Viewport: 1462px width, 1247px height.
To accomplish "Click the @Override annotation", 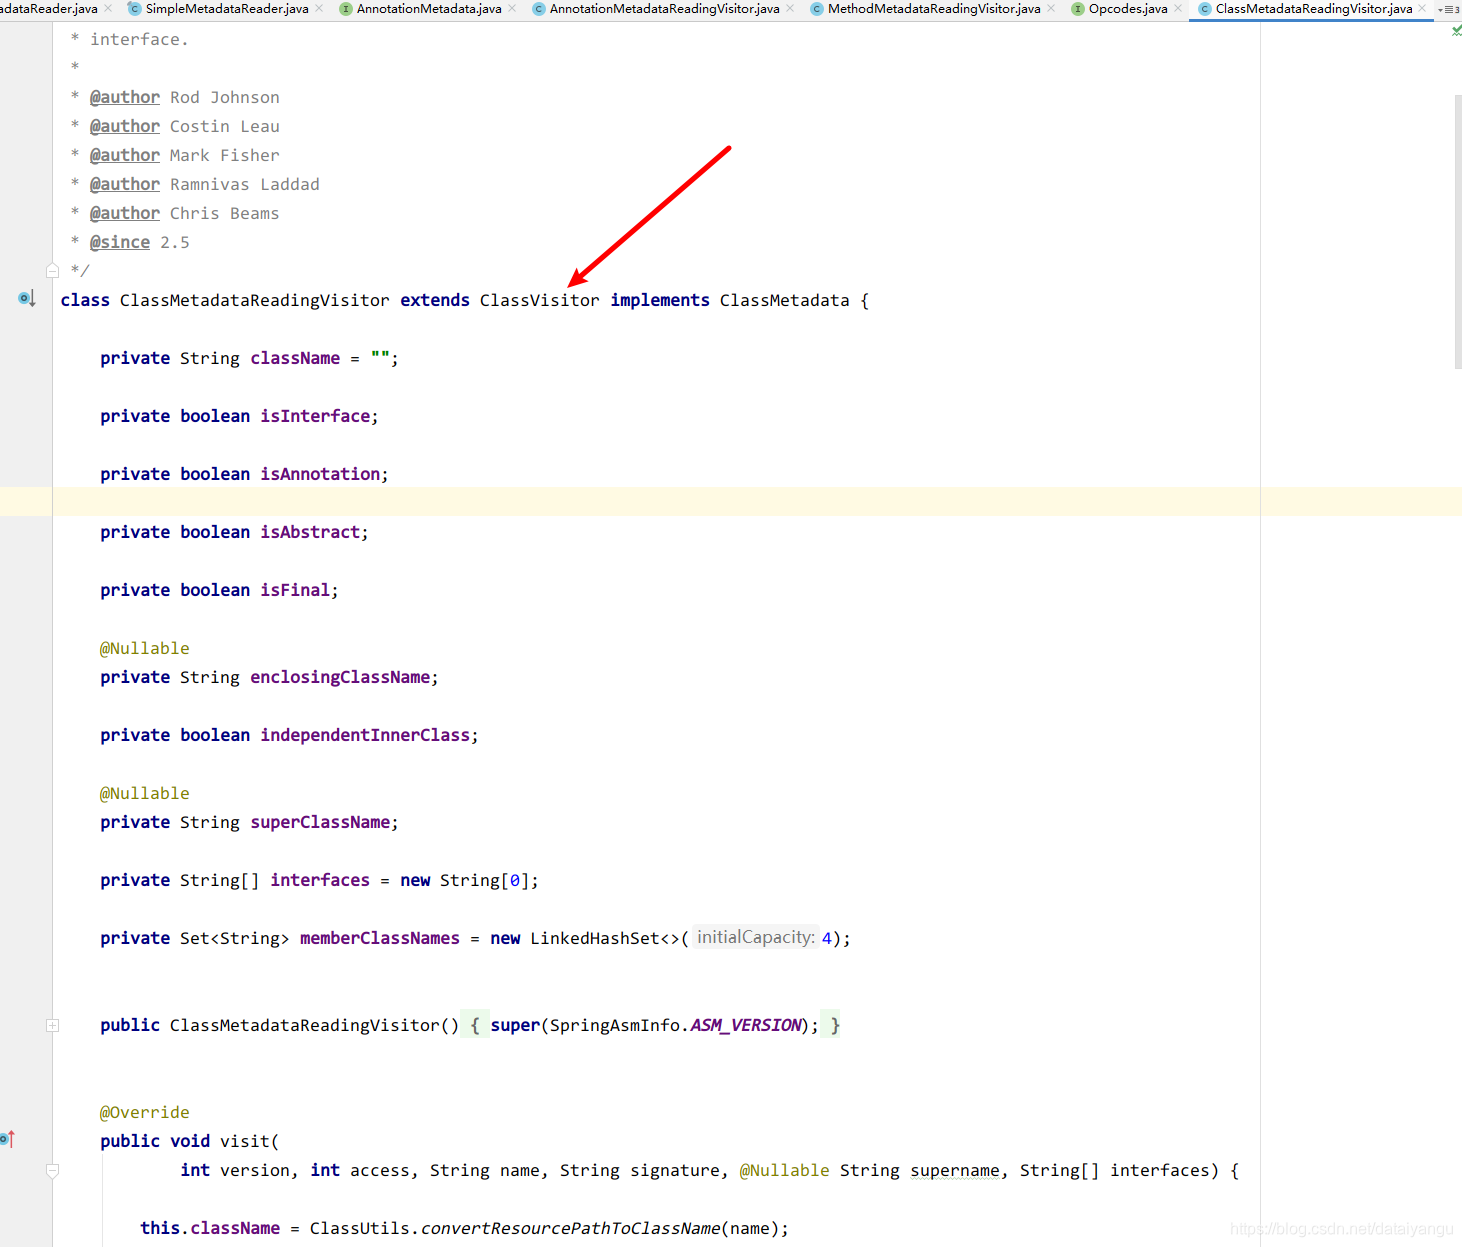I will tap(145, 1112).
